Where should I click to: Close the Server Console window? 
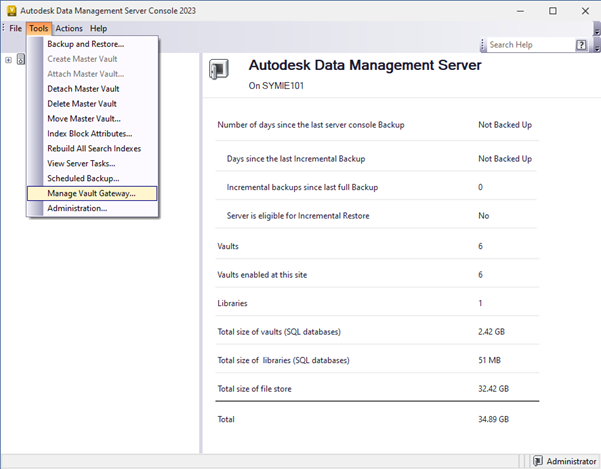[x=585, y=11]
